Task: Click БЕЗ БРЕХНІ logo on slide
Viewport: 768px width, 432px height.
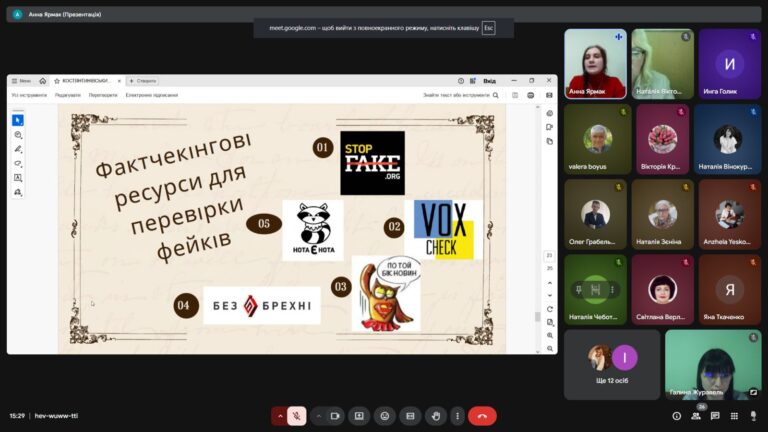Action: [262, 306]
